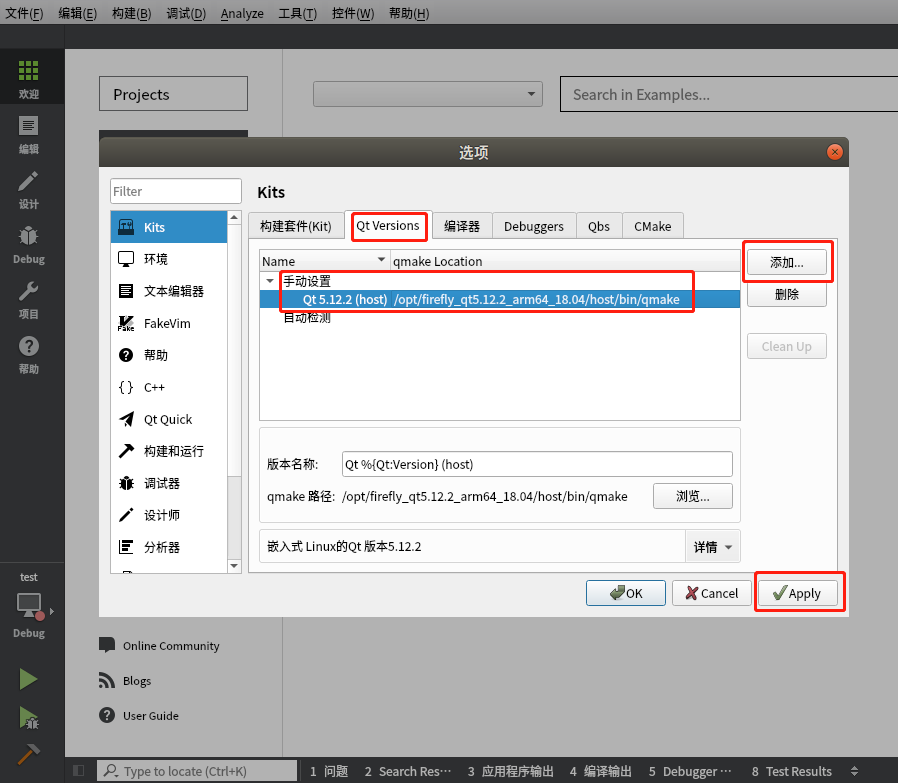The height and width of the screenshot is (783, 898).
Task: Select 帮助 category in options list
Action: (169, 355)
